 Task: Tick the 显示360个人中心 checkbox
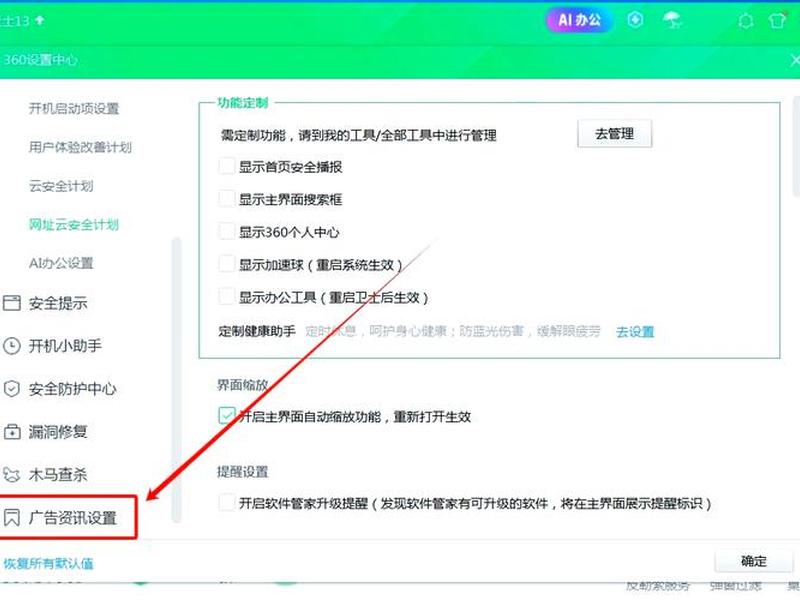point(227,231)
